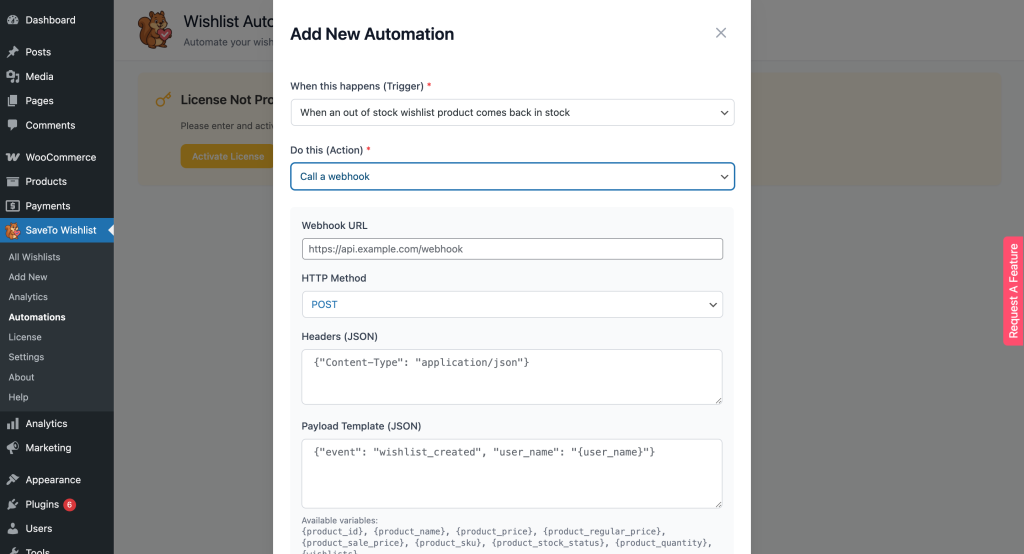This screenshot has width=1024, height=554.
Task: Click inside the Headers JSON textarea
Action: pyautogui.click(x=512, y=377)
